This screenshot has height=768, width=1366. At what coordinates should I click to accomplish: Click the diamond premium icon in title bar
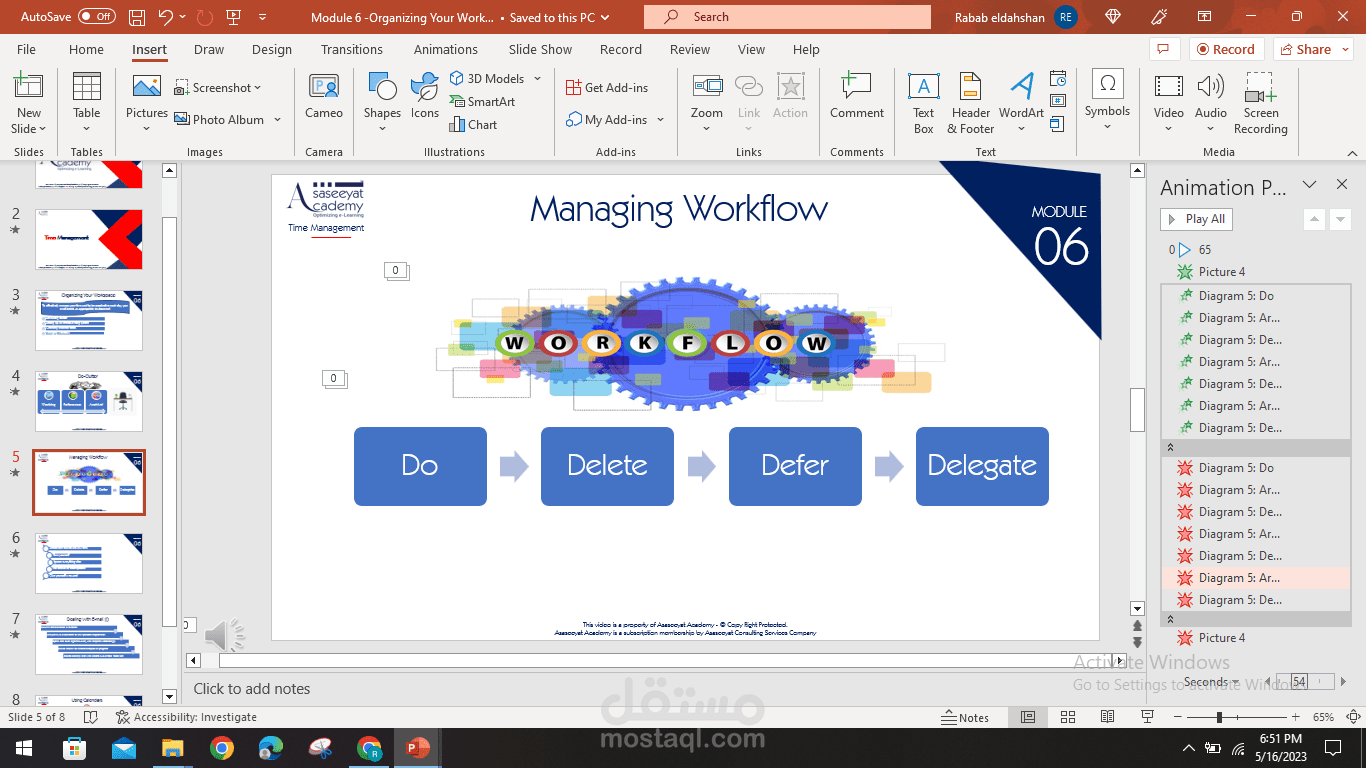point(1114,17)
